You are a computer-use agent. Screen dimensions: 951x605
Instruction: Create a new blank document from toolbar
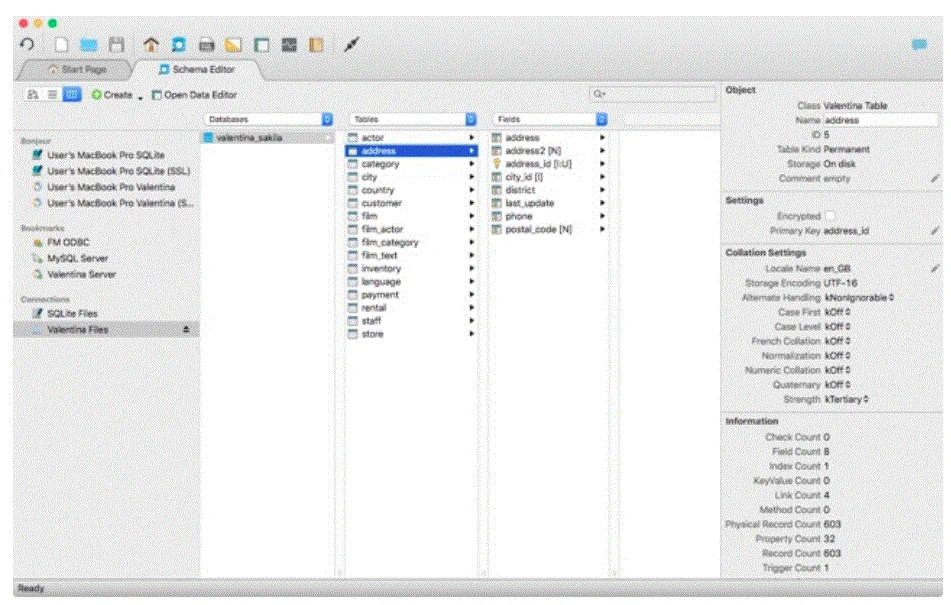[x=61, y=45]
